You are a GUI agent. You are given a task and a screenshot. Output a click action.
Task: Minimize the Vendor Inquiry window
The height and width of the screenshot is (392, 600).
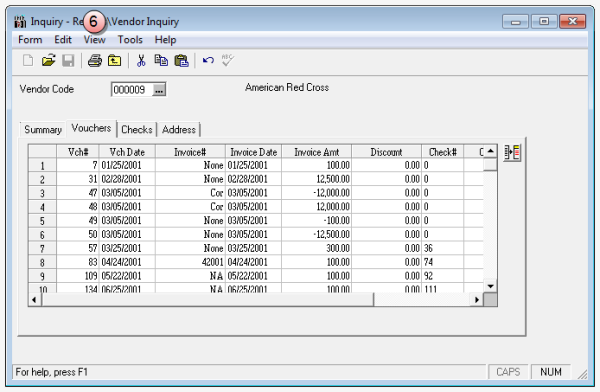tap(515, 22)
